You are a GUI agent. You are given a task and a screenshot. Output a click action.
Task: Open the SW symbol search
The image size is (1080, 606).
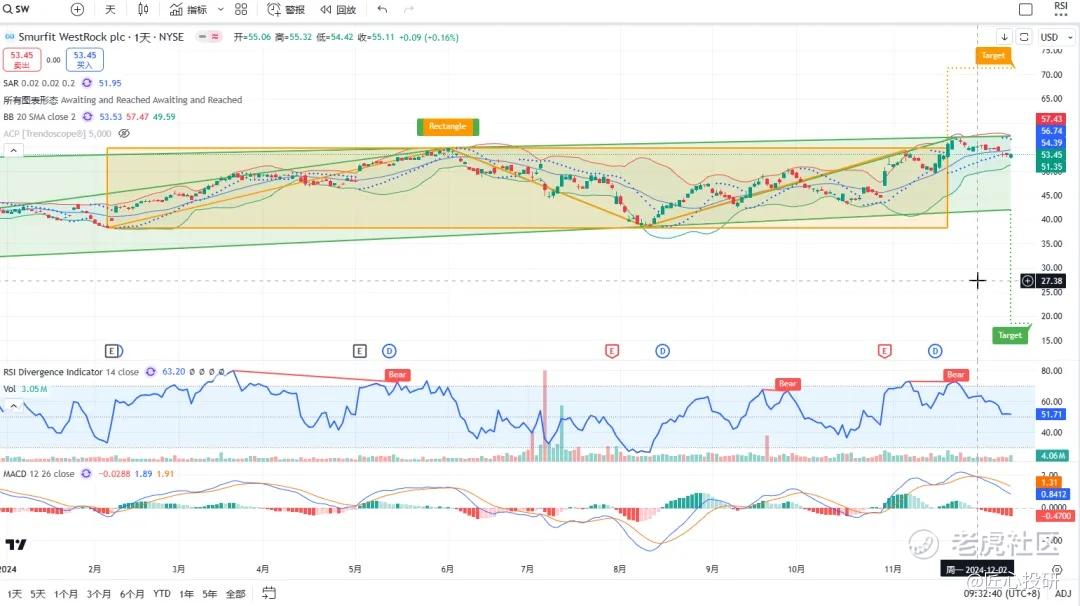click(x=17, y=9)
